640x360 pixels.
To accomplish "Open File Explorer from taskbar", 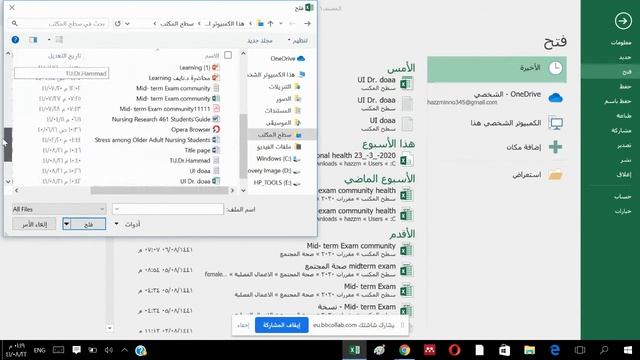I will pos(529,350).
